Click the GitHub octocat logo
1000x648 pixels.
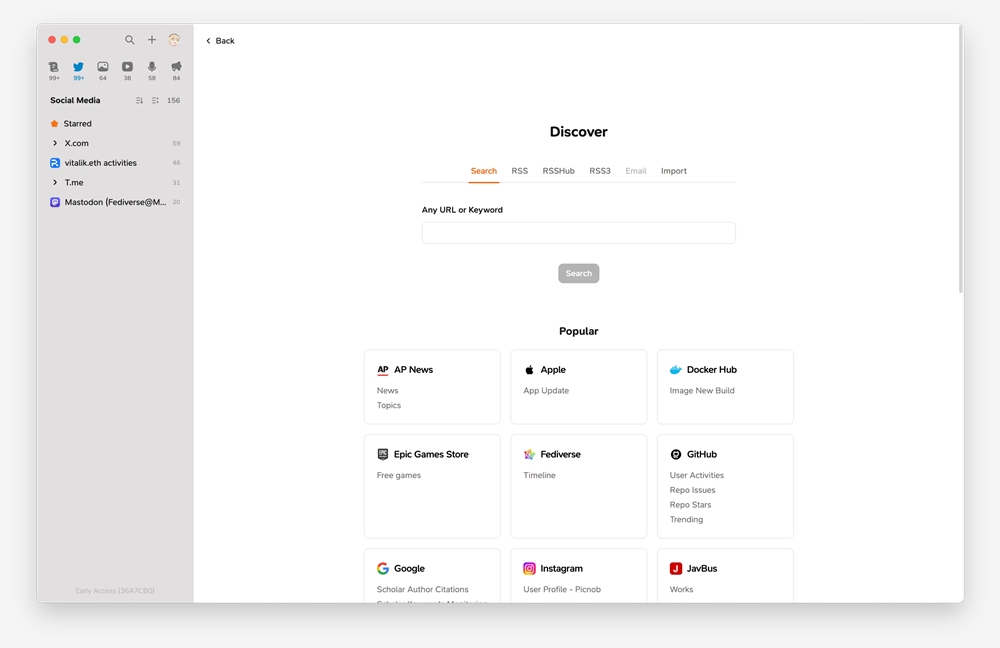tap(675, 454)
